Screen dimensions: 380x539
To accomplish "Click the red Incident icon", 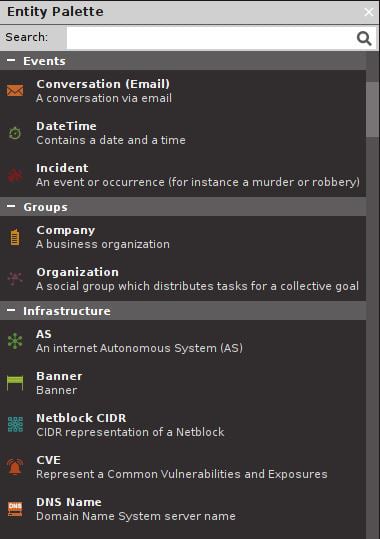I will point(15,175).
